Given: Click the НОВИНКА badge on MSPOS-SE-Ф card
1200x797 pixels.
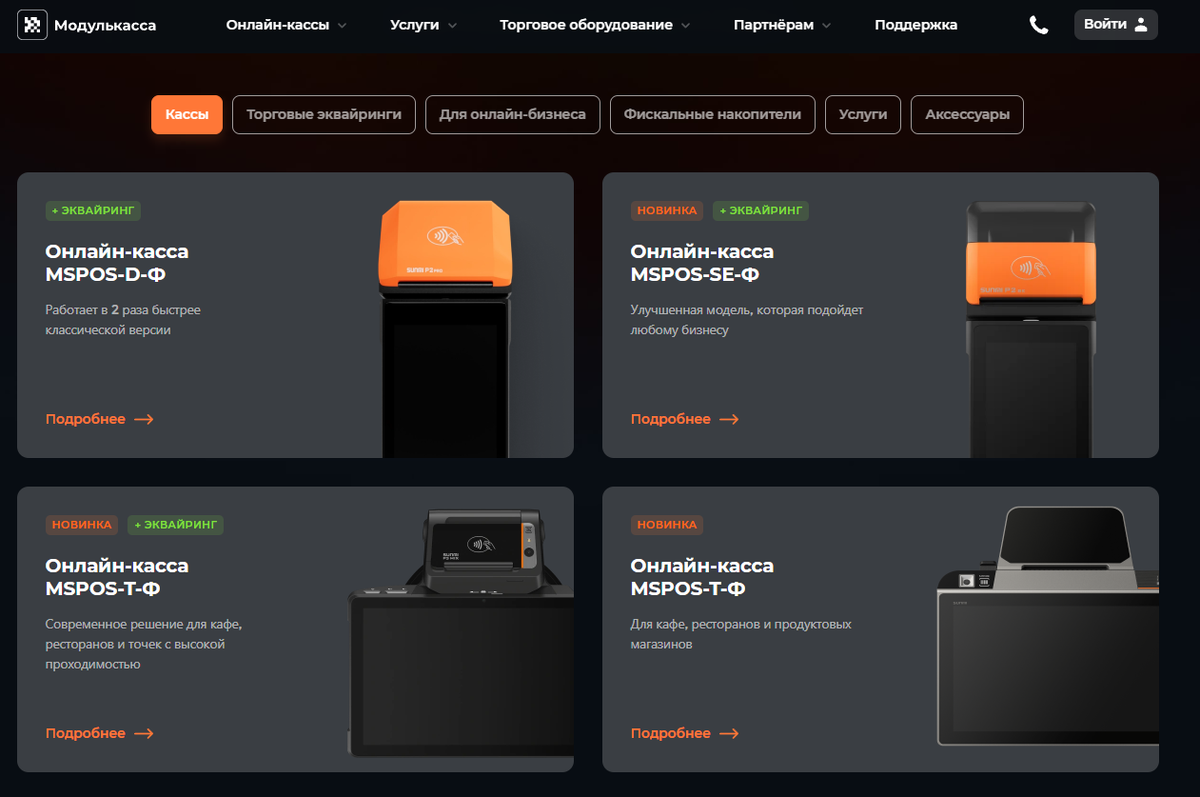Looking at the screenshot, I should tap(667, 211).
